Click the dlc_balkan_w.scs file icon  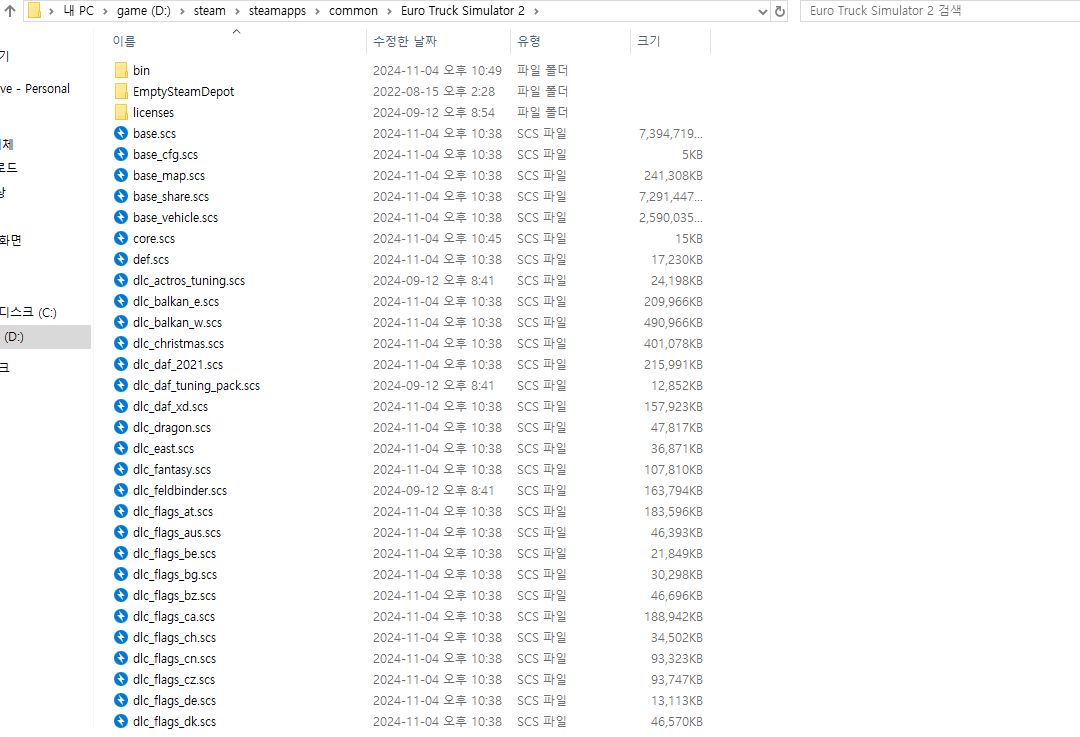pyautogui.click(x=121, y=322)
